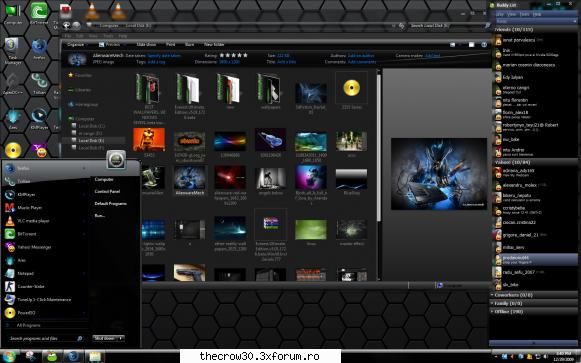Click the Explorer back navigation arrow
This screenshot has width=581, height=363.
click(66, 25)
